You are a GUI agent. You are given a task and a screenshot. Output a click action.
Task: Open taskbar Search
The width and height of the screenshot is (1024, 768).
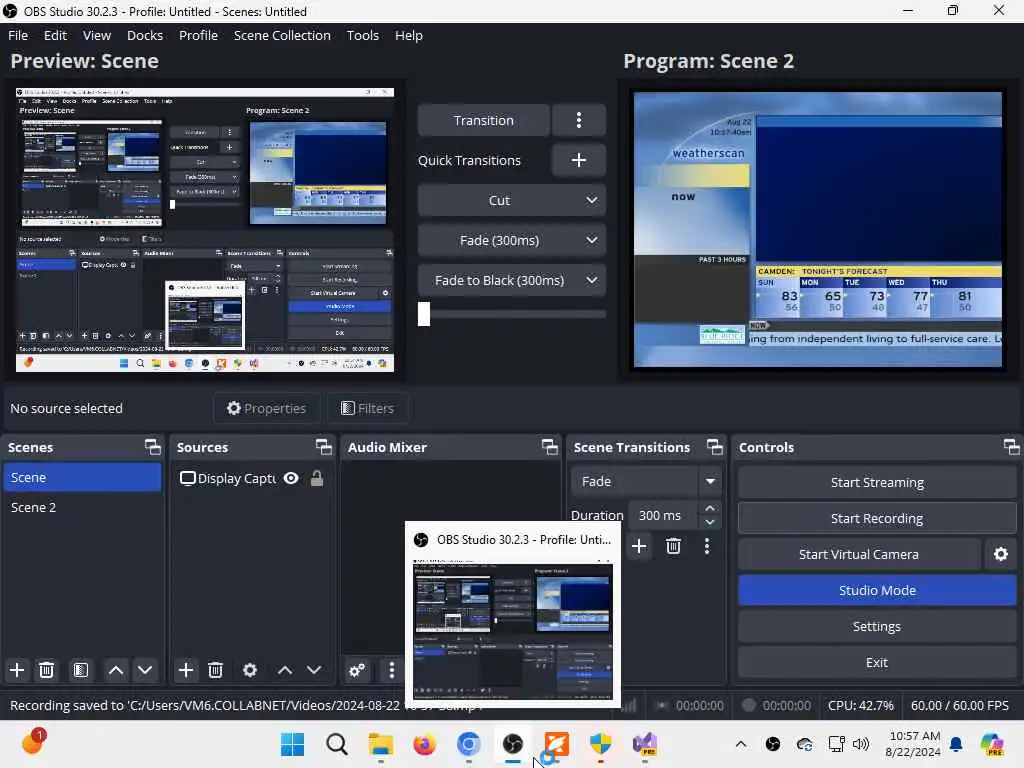point(336,744)
